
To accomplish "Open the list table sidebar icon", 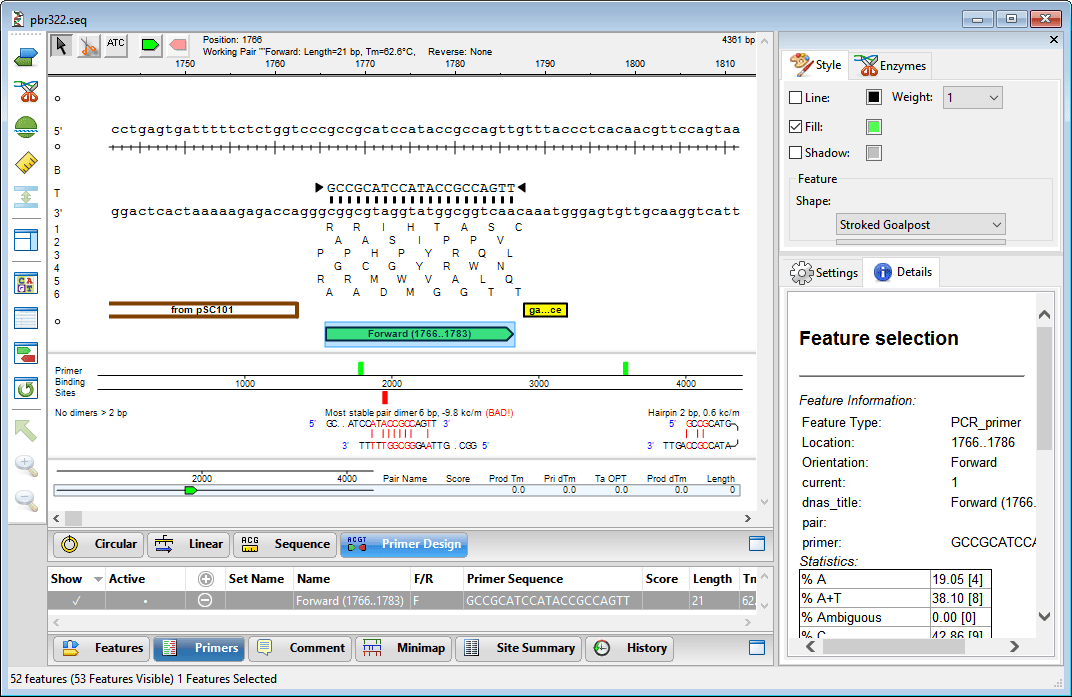I will [x=26, y=318].
